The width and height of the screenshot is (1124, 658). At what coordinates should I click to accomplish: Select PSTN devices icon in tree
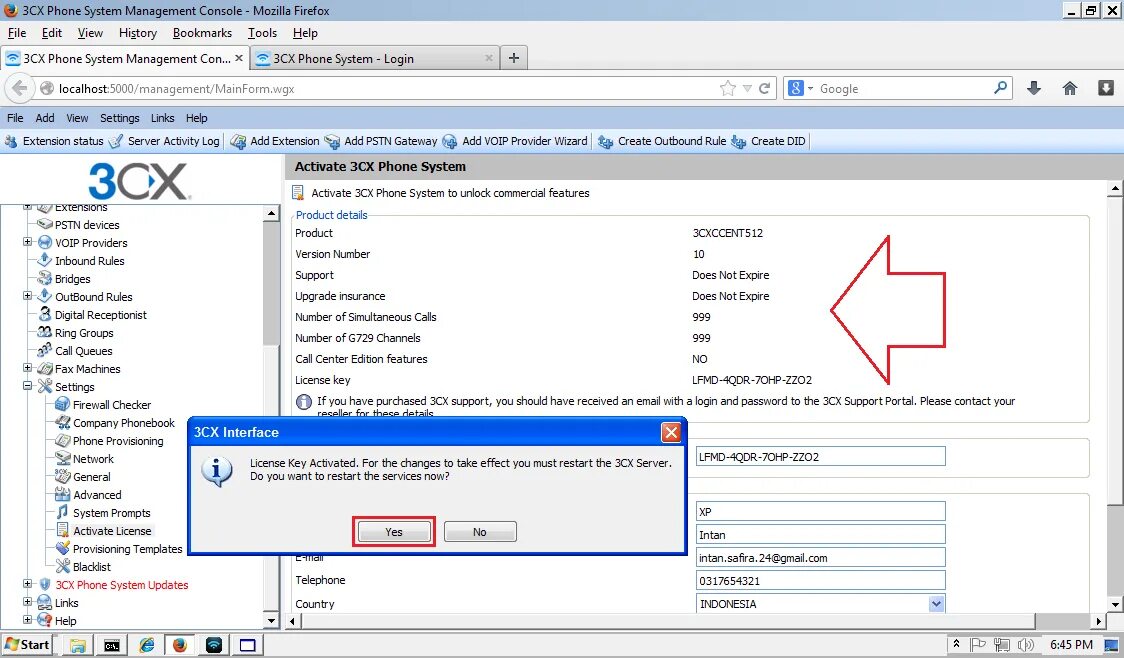(45, 224)
